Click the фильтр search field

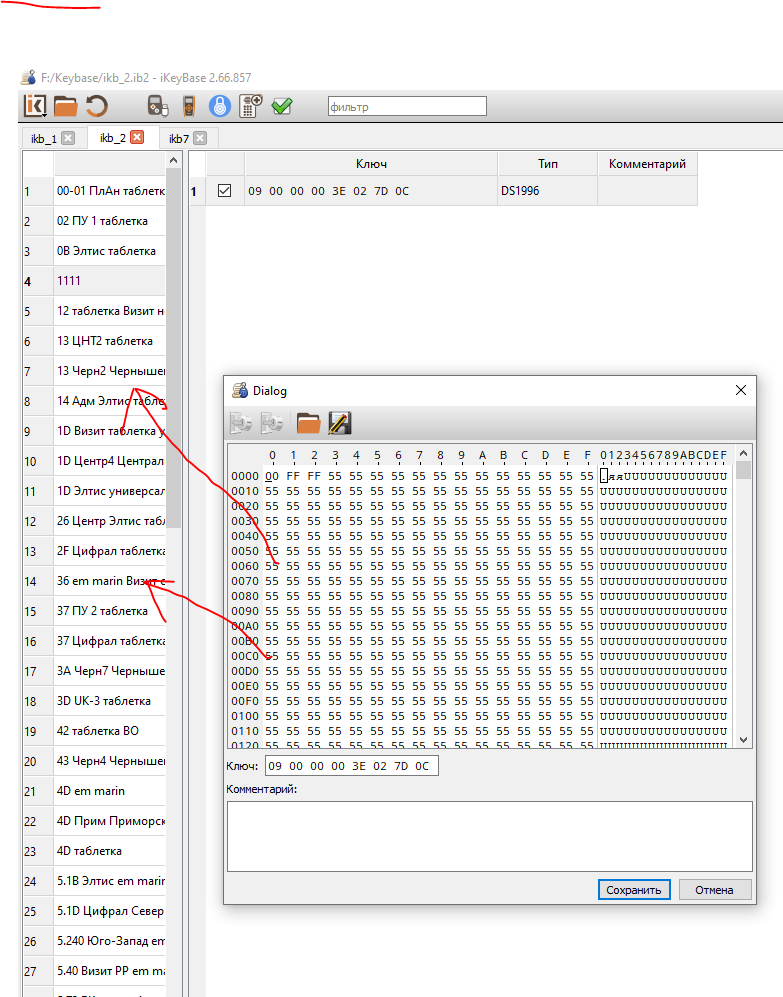coord(406,106)
